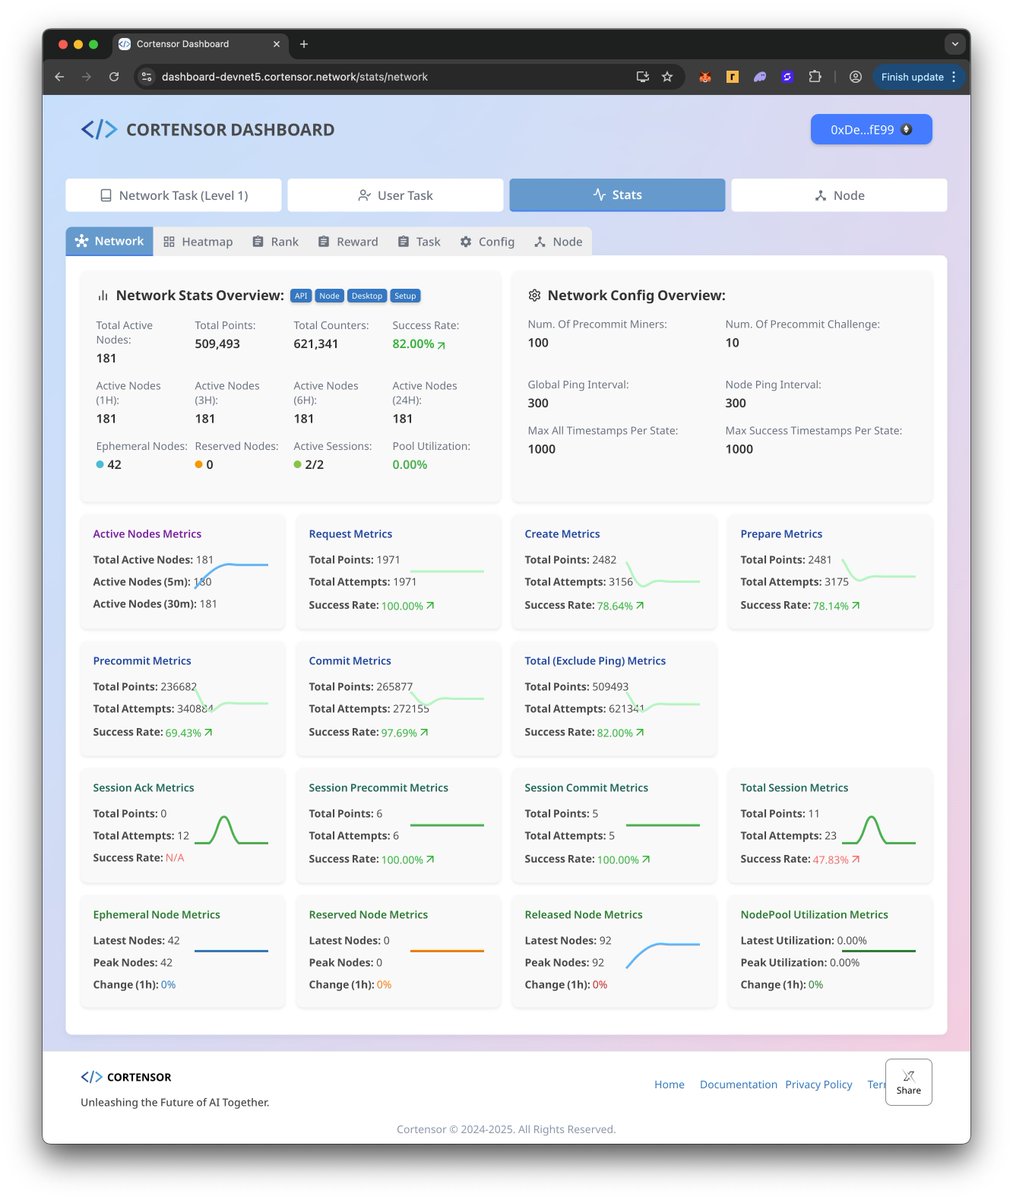This screenshot has height=1200, width=1013.
Task: Click Create Metrics heading
Action: click(562, 534)
